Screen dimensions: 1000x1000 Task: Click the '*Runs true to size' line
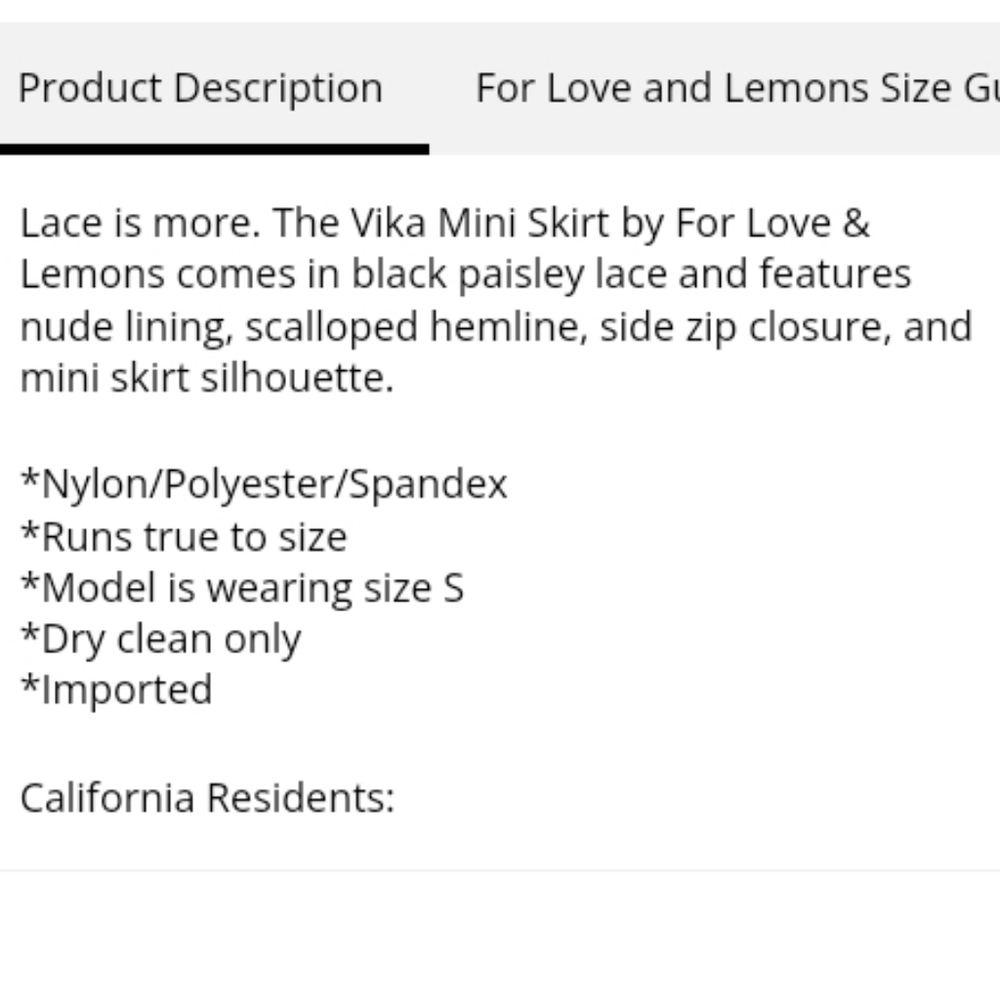(184, 536)
